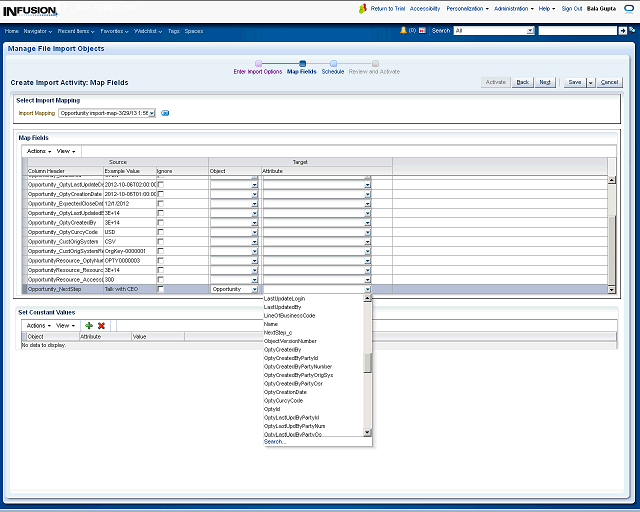Open the Personalization menu
Screen dimensions: 640x512
(x=467, y=9)
